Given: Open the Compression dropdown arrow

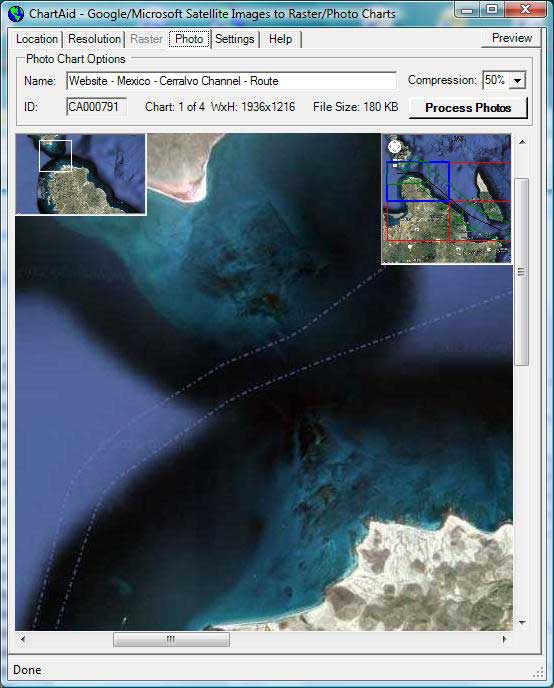Looking at the screenshot, I should tap(518, 81).
